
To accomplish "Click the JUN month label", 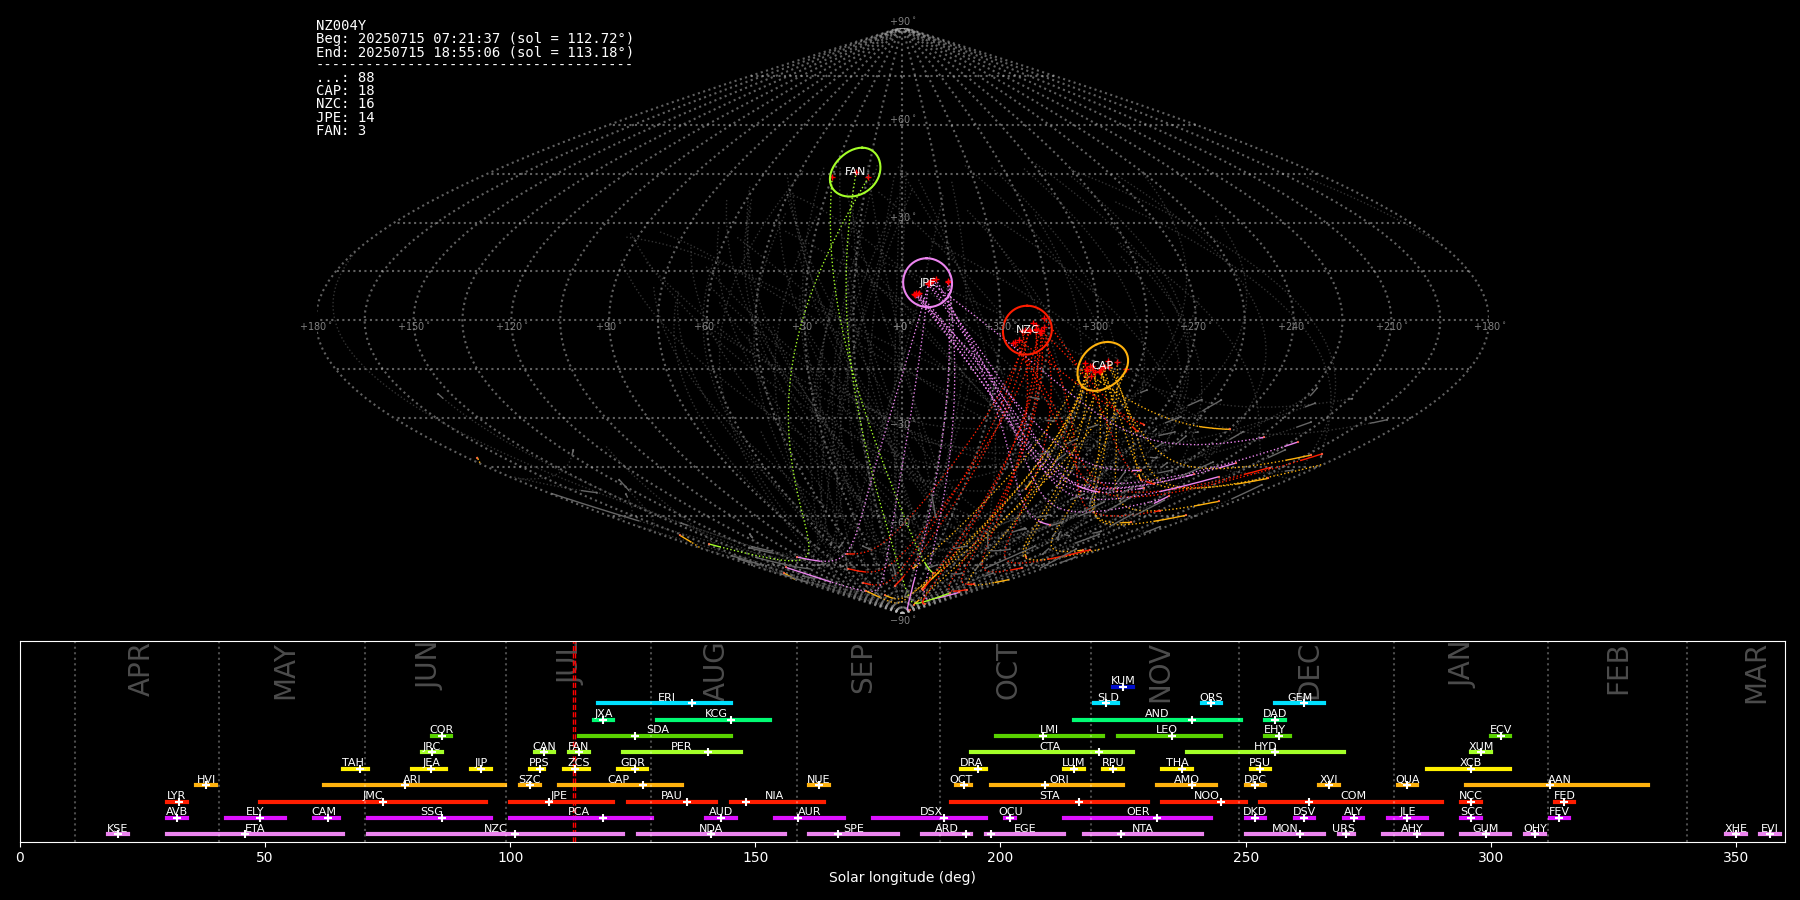I will (427, 666).
